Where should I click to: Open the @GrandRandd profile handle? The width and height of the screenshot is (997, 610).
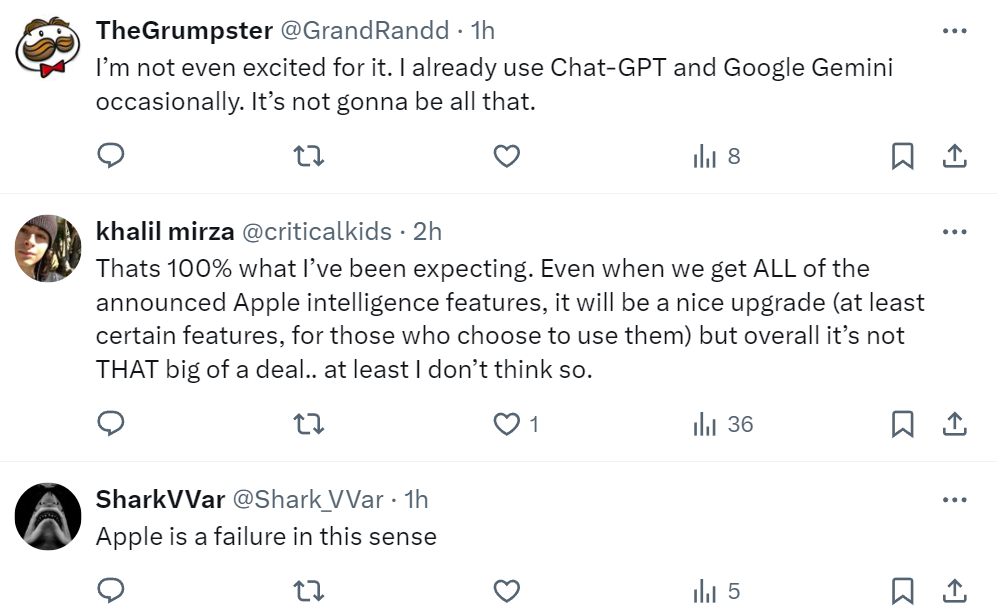click(363, 31)
